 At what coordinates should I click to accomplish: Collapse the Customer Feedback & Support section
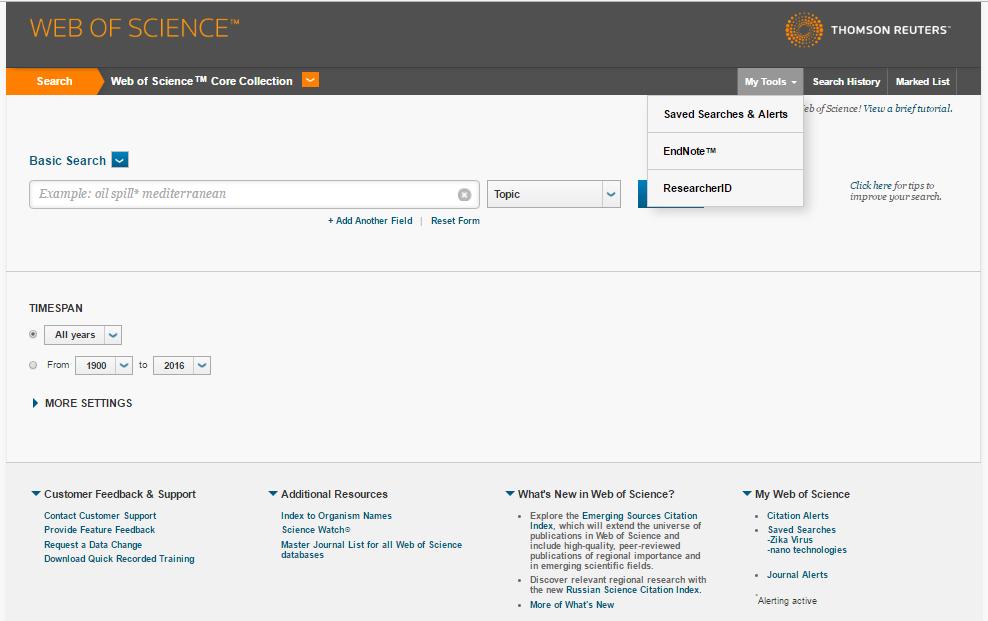36,494
